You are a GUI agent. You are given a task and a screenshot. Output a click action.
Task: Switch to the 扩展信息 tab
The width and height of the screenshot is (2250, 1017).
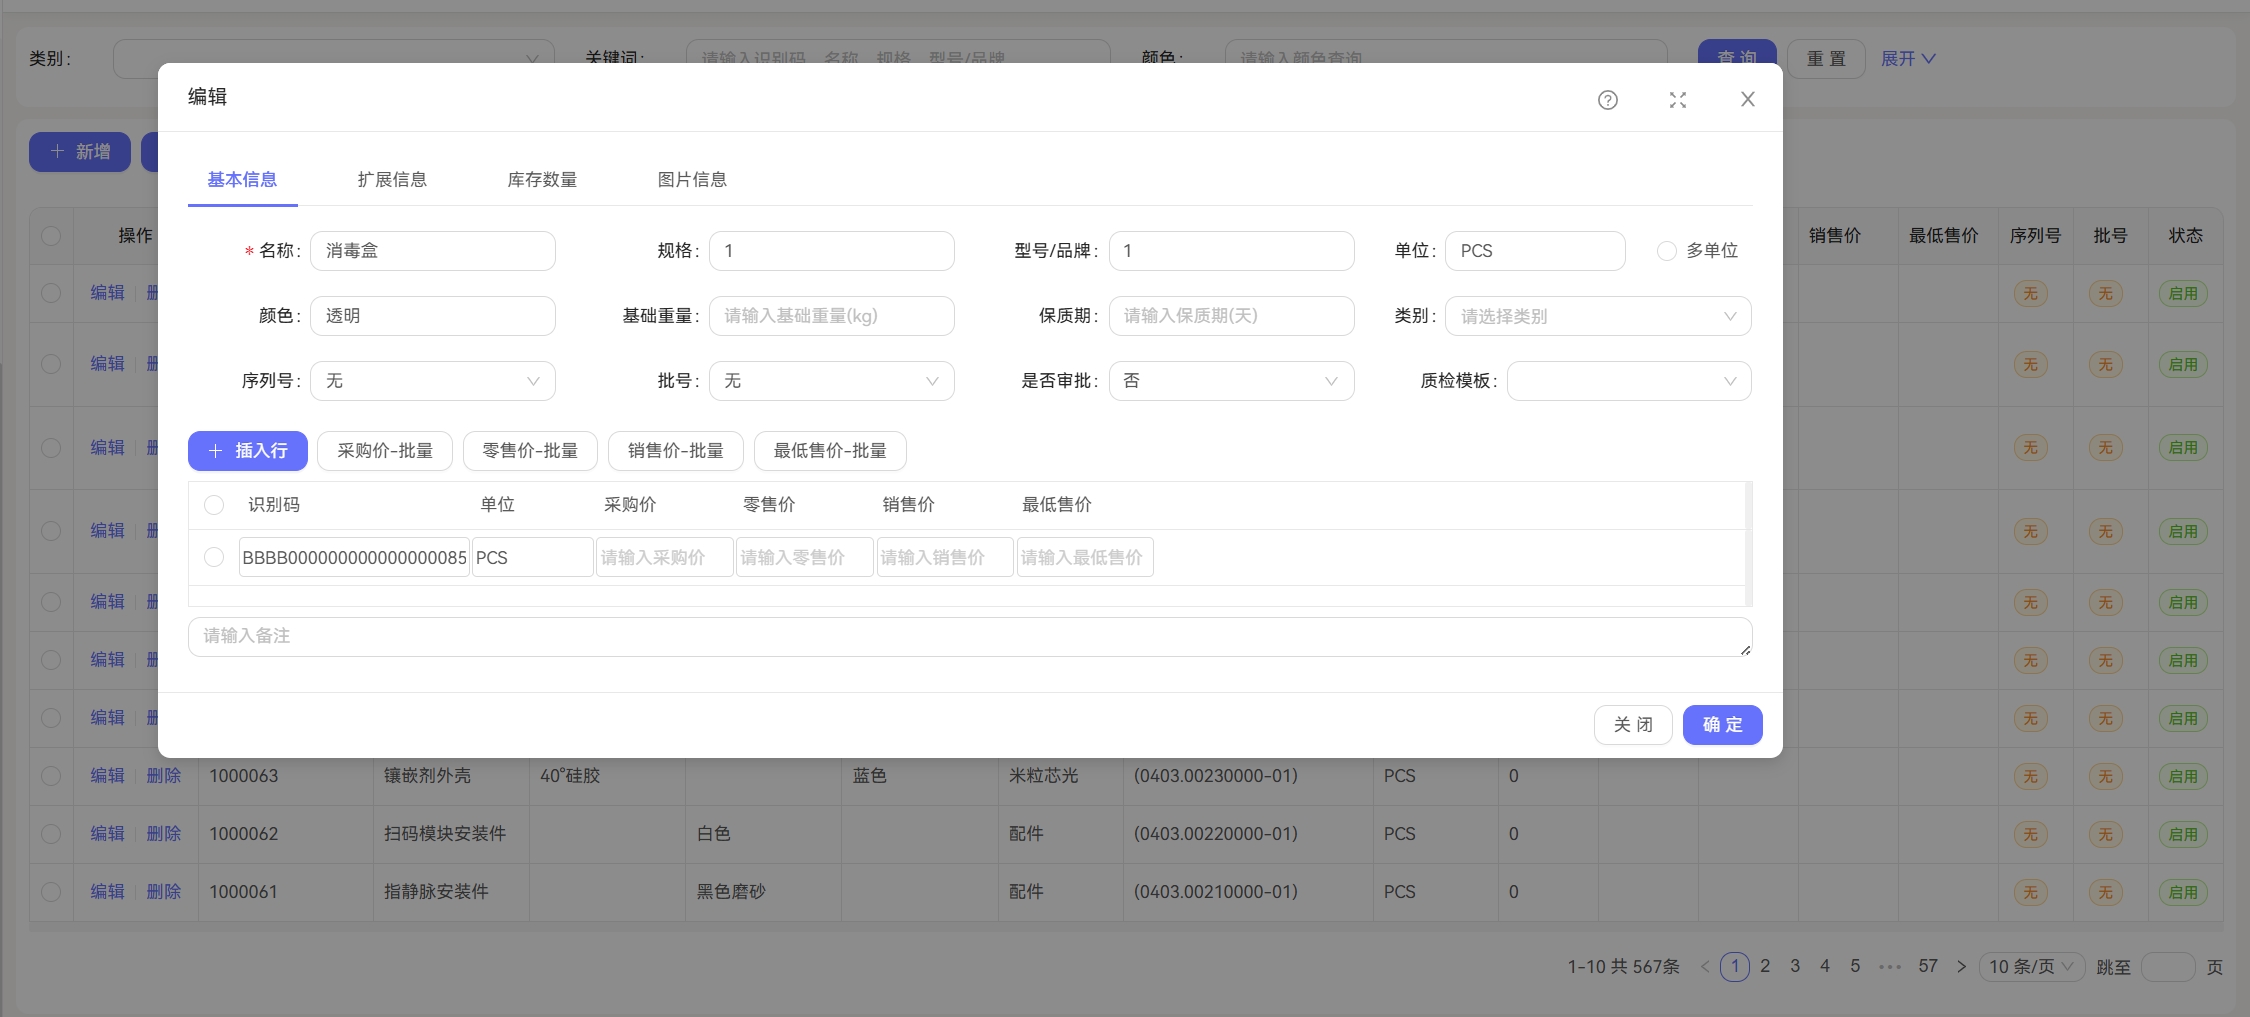[x=393, y=179]
